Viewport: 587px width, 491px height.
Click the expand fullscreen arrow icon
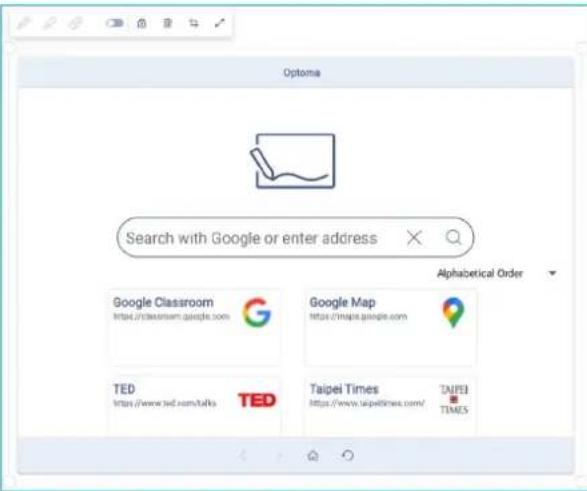(220, 23)
